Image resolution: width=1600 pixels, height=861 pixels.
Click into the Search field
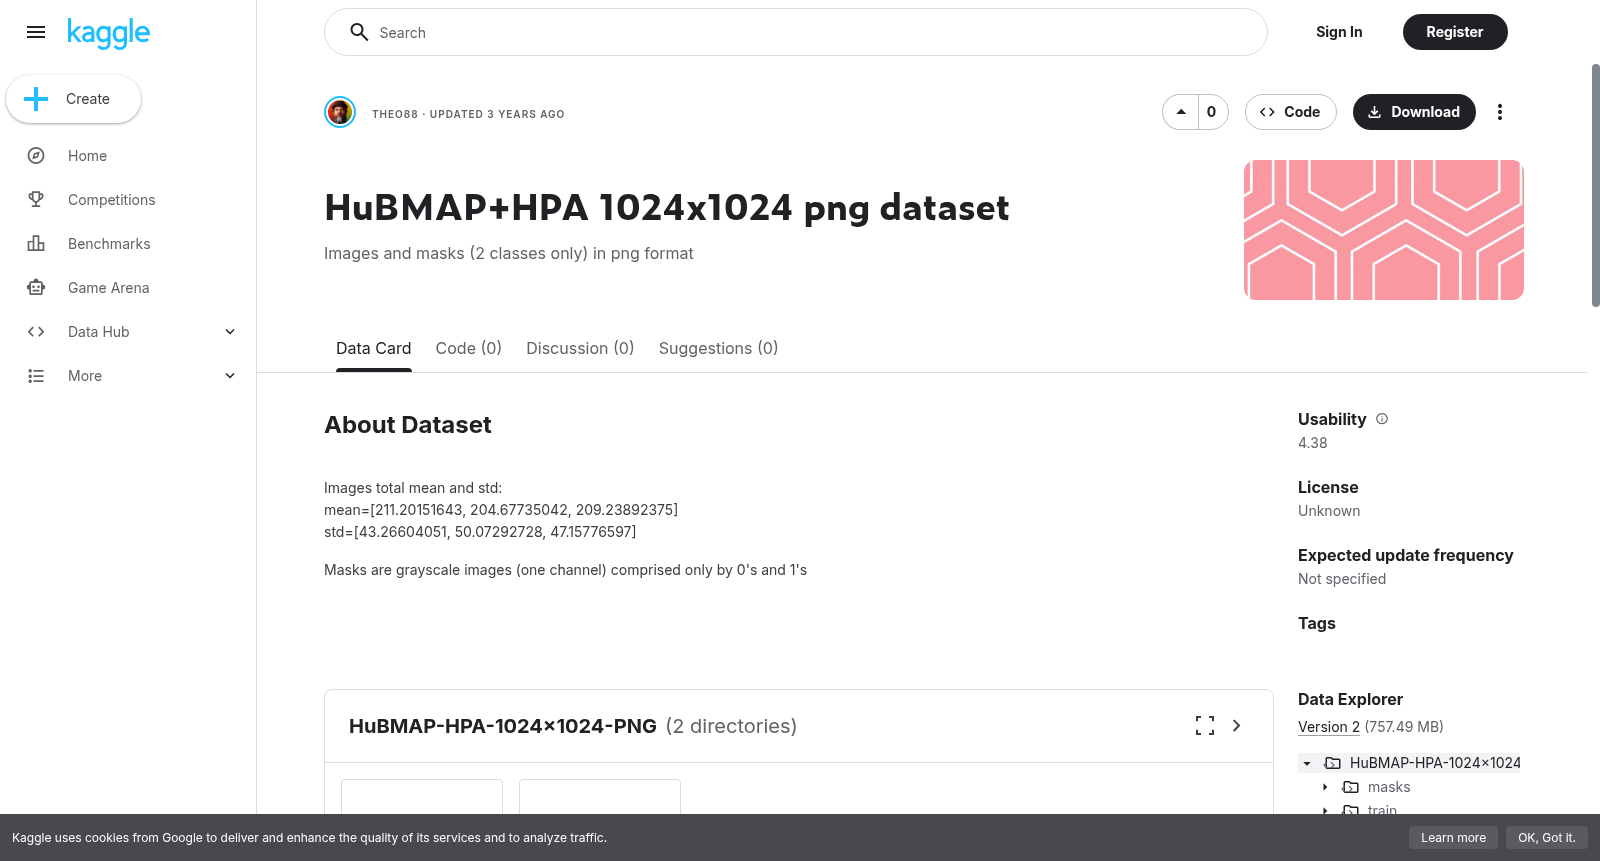click(796, 32)
